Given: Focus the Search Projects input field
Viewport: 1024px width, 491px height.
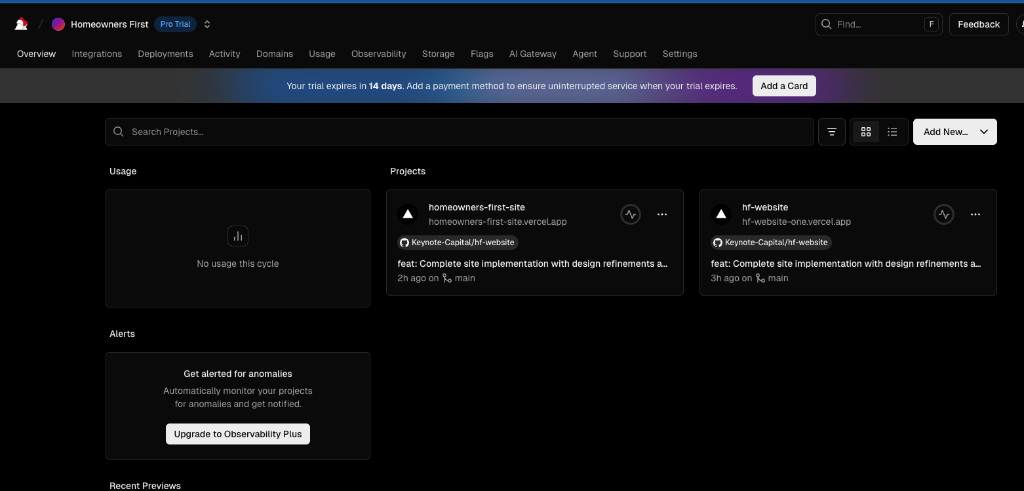Looking at the screenshot, I should point(460,132).
